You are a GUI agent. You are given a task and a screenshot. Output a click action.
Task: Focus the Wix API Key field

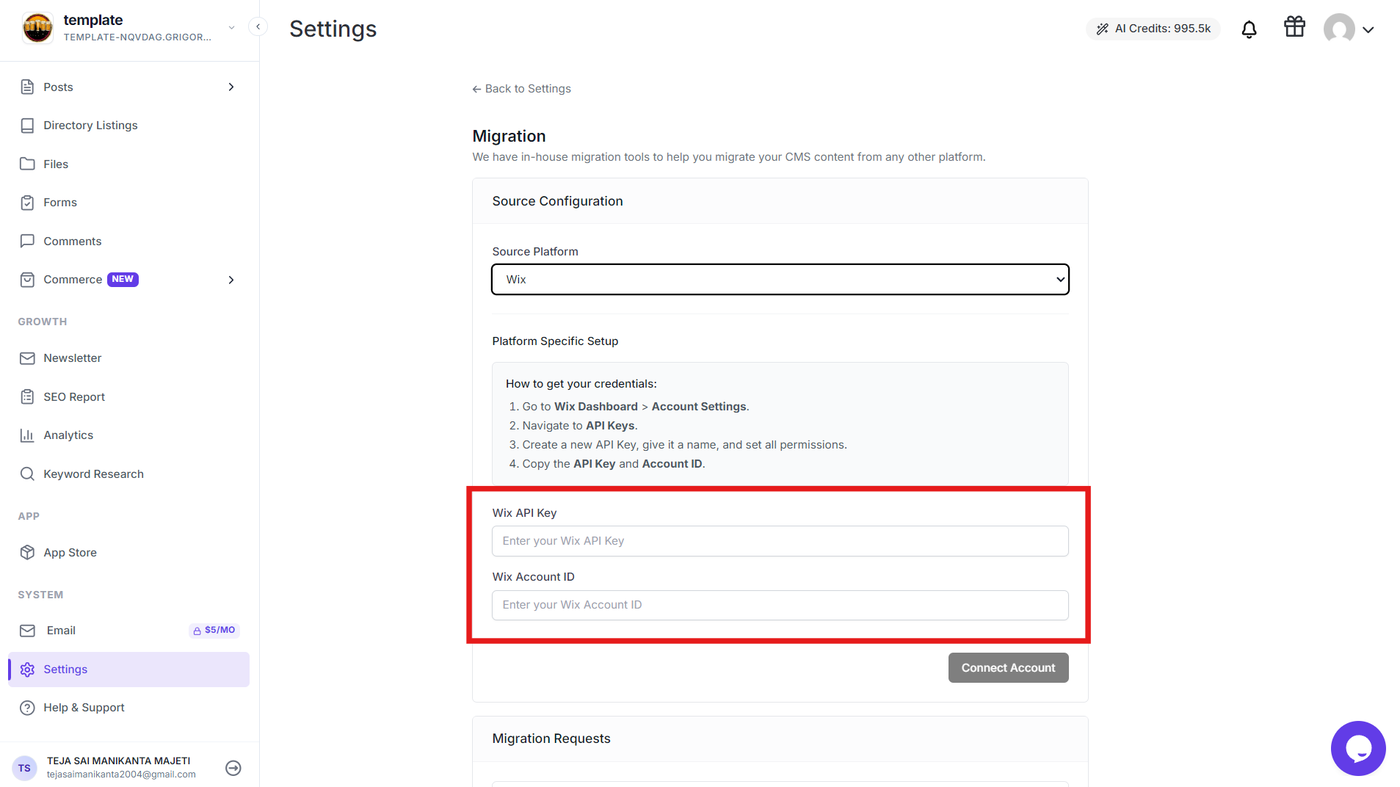pyautogui.click(x=780, y=541)
